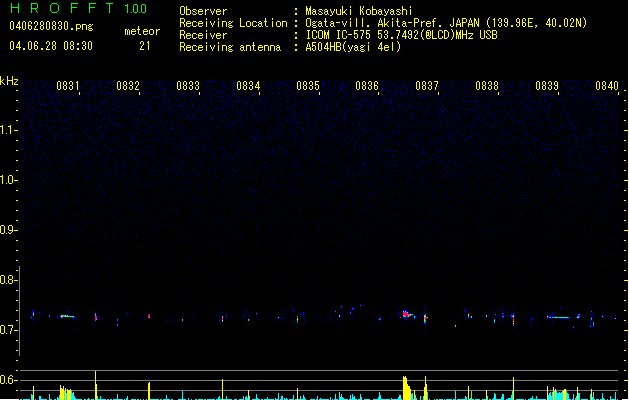Click time marker 0837

click(427, 86)
